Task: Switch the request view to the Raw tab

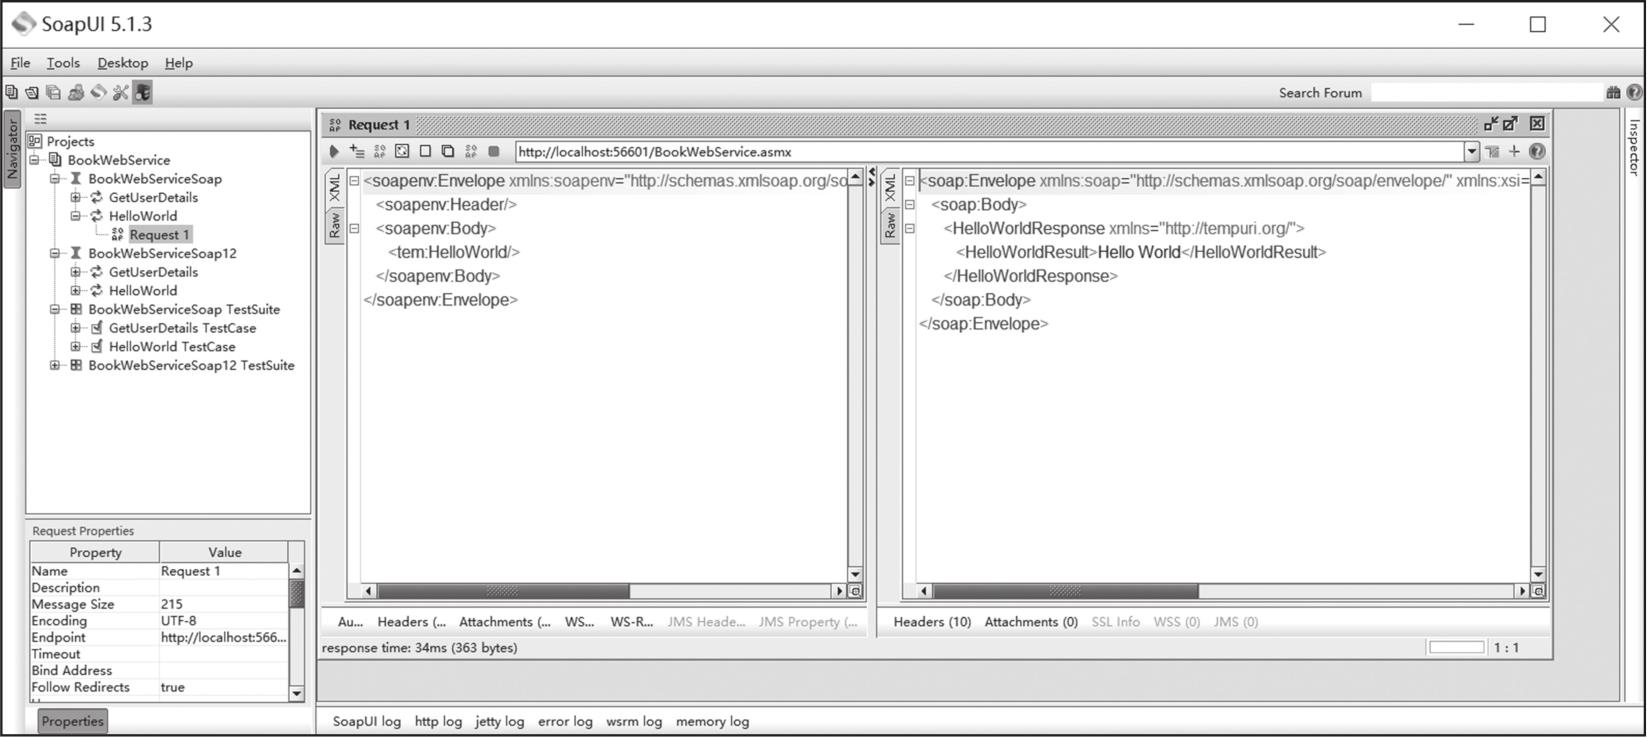Action: pyautogui.click(x=335, y=225)
